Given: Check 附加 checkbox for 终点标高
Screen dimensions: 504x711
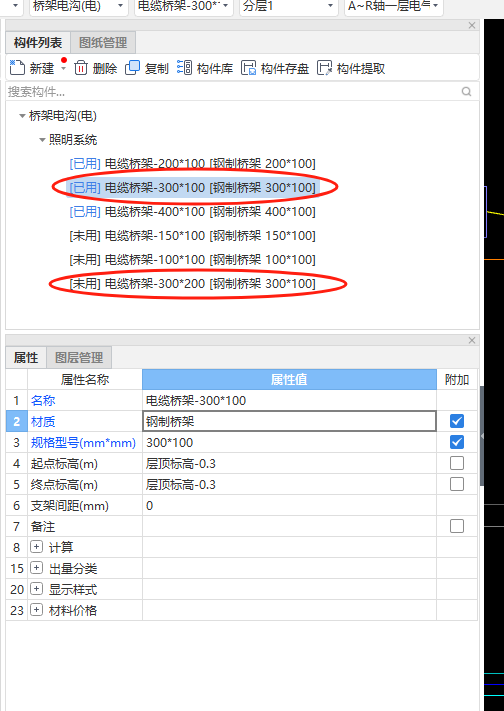Looking at the screenshot, I should [457, 484].
